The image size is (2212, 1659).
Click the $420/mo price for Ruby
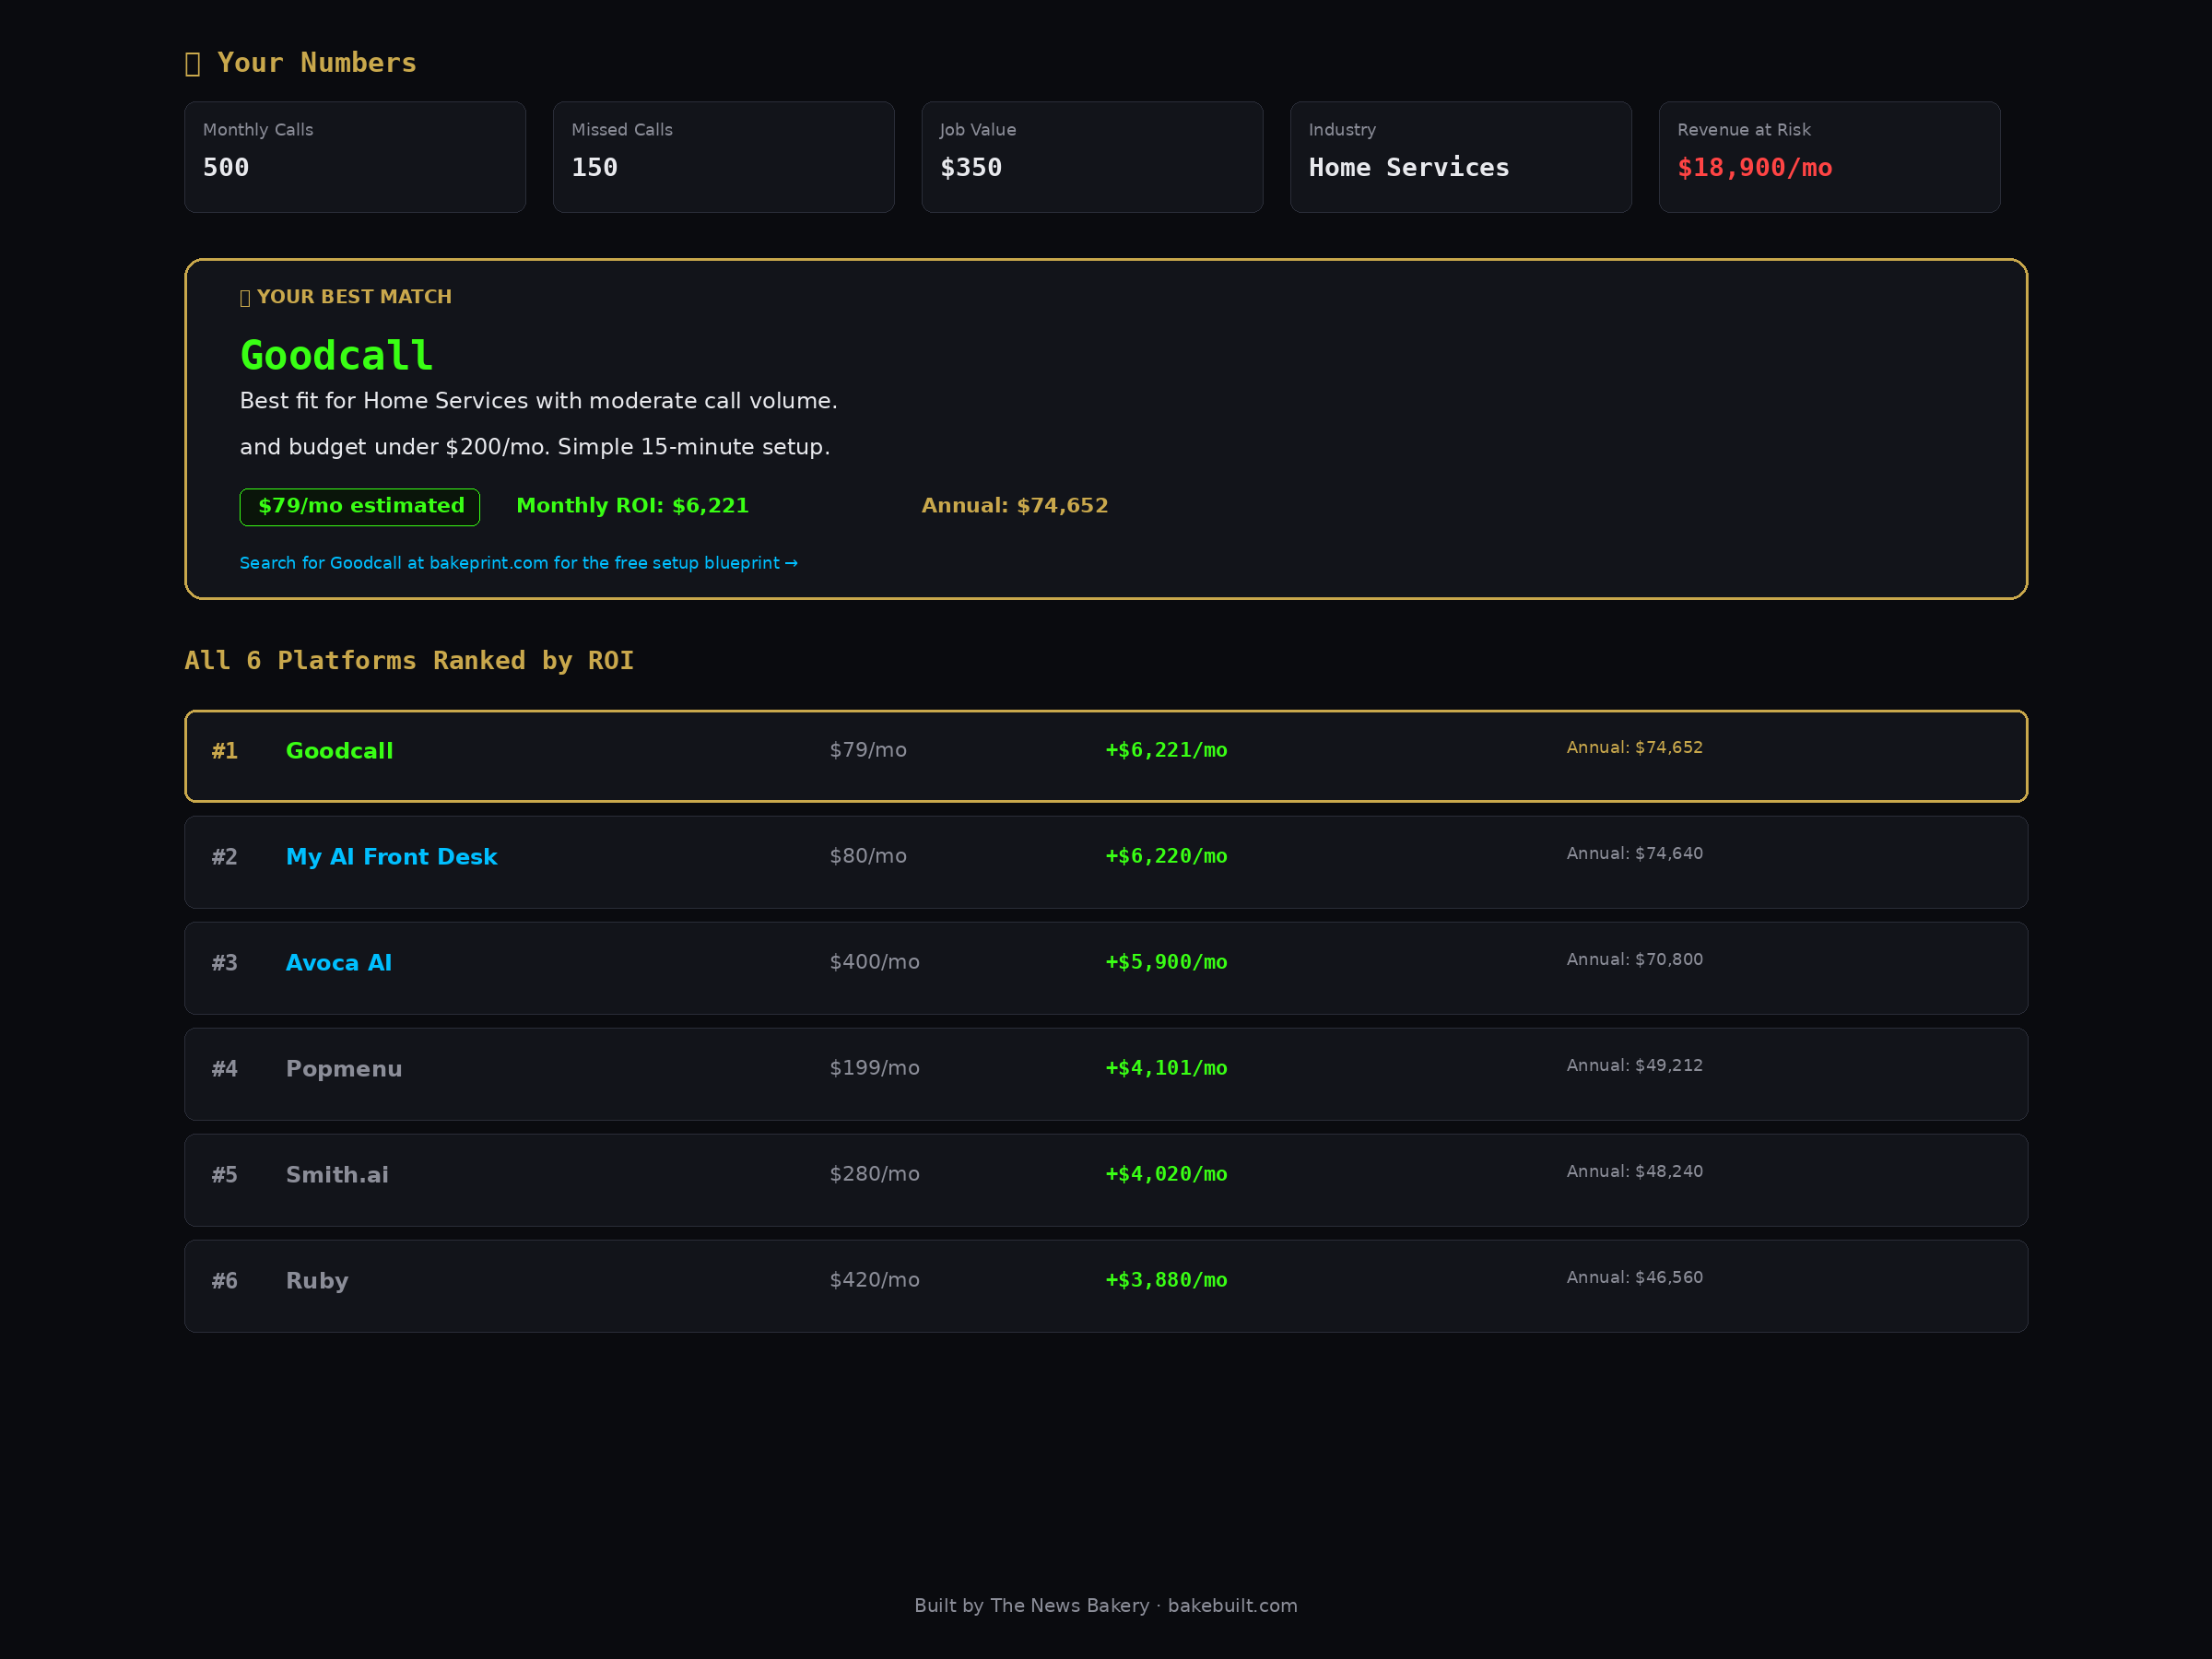(x=875, y=1280)
